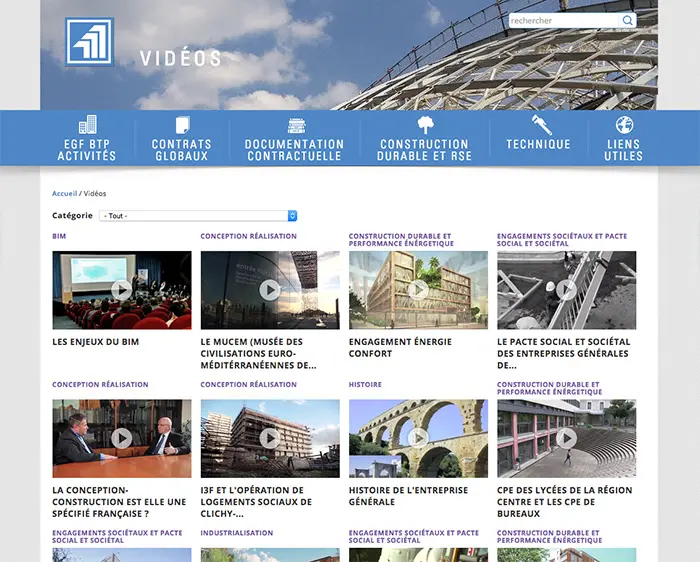Open Engagement Énergie Confort title link

pos(400,348)
